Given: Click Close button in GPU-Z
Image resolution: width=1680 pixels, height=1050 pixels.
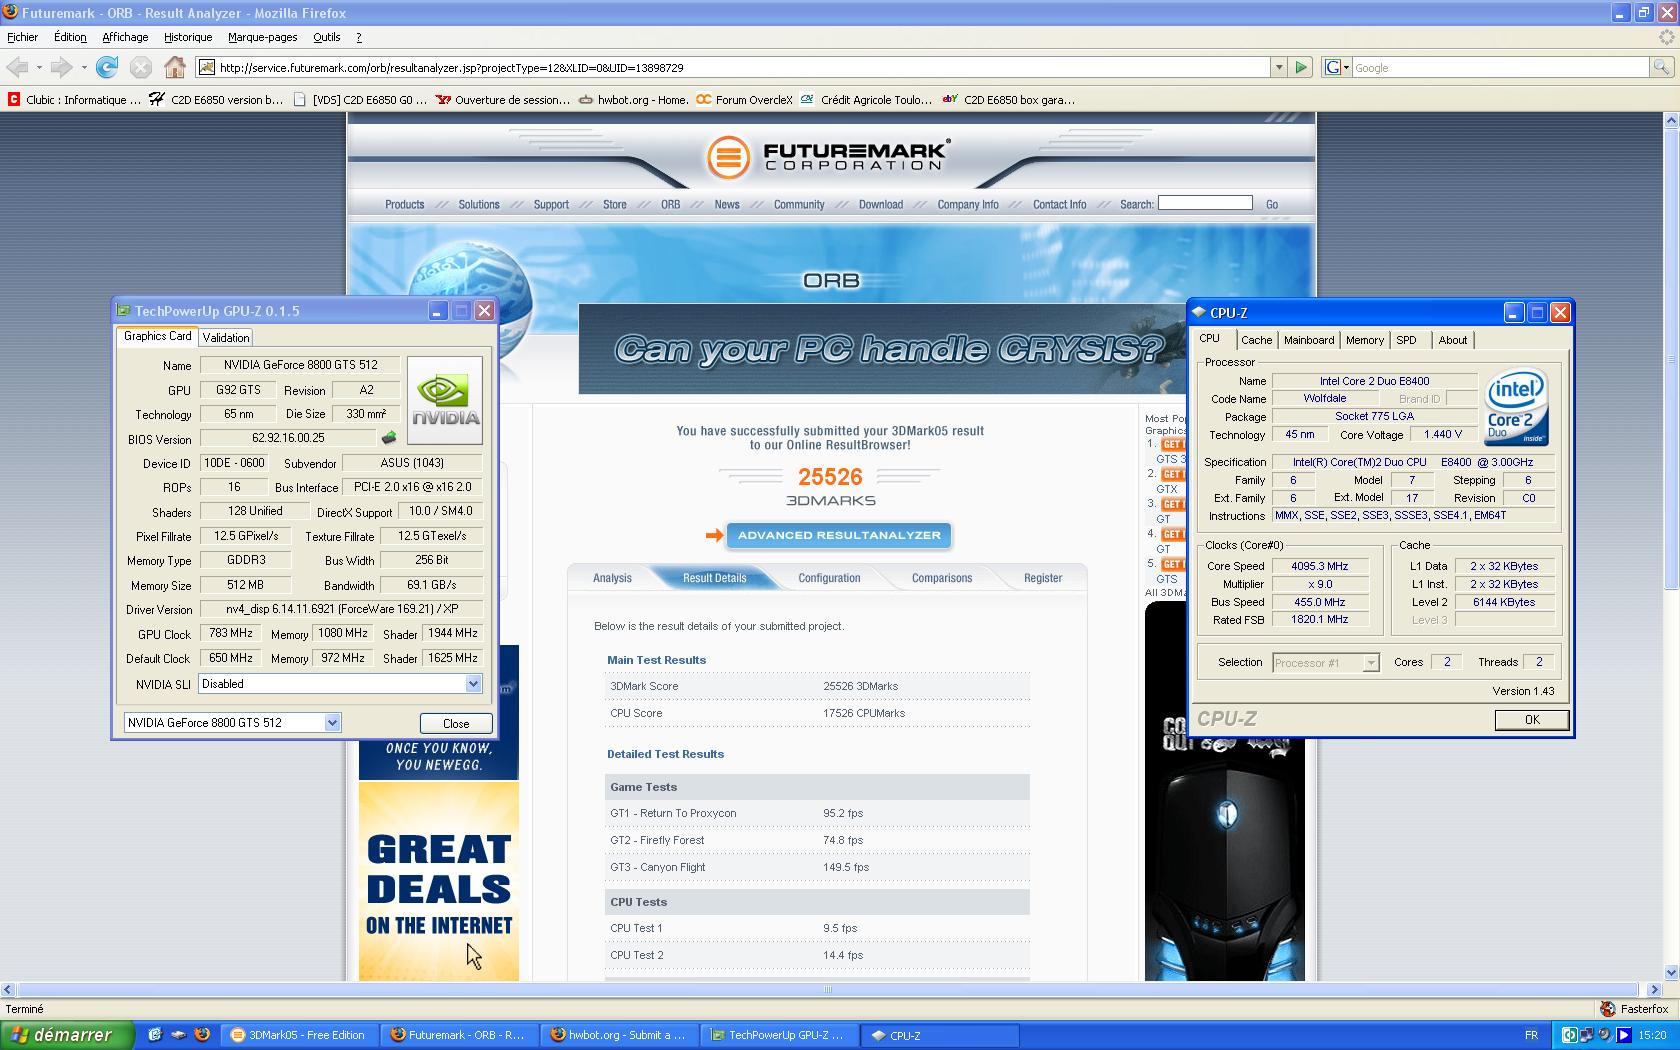Looking at the screenshot, I should (456, 723).
